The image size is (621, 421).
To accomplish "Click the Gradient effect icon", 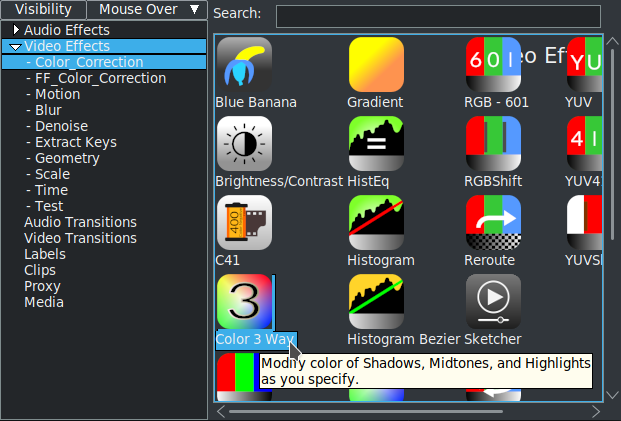I will tap(376, 65).
